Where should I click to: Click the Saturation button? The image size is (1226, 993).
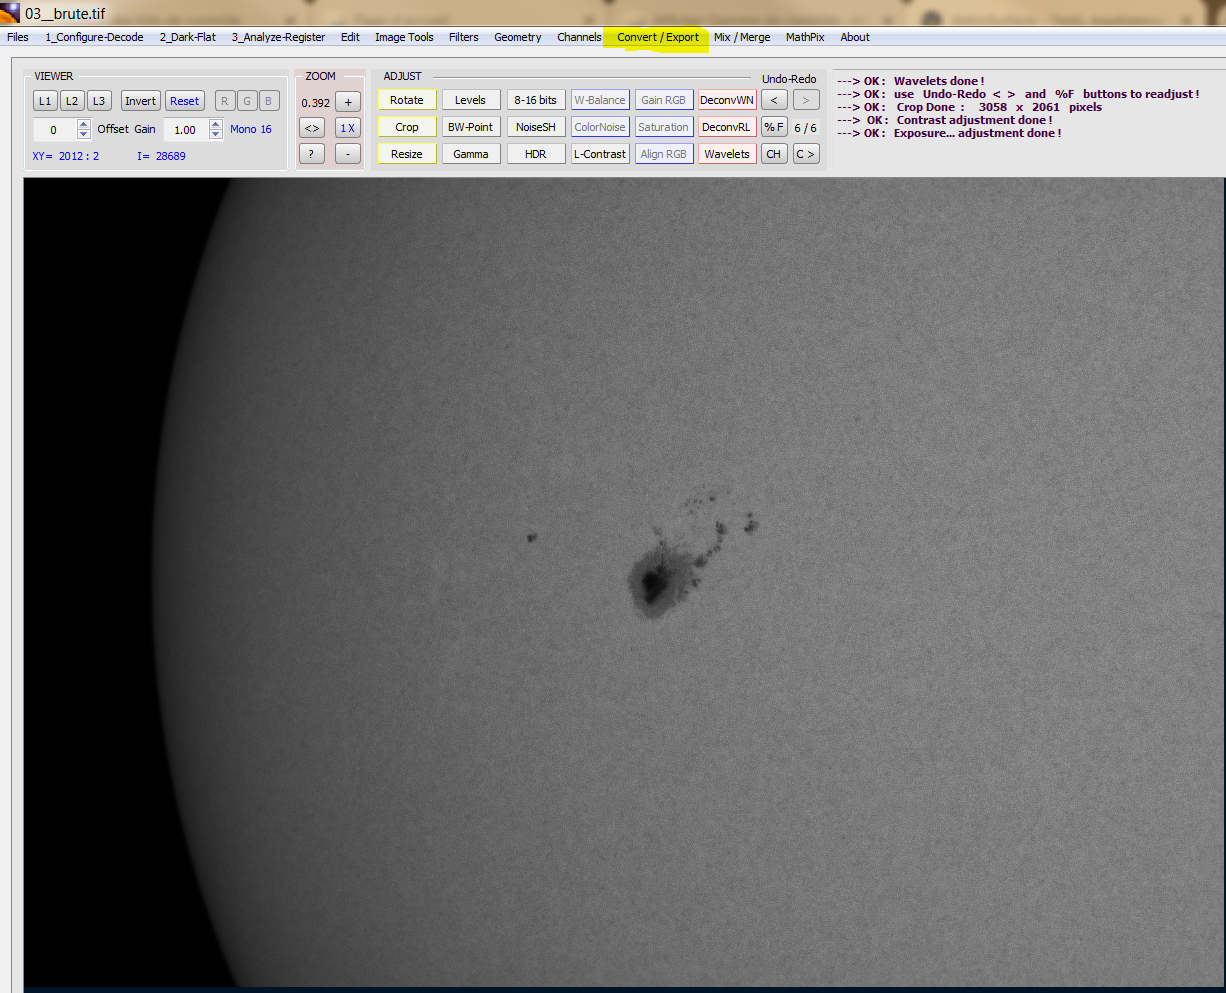664,127
